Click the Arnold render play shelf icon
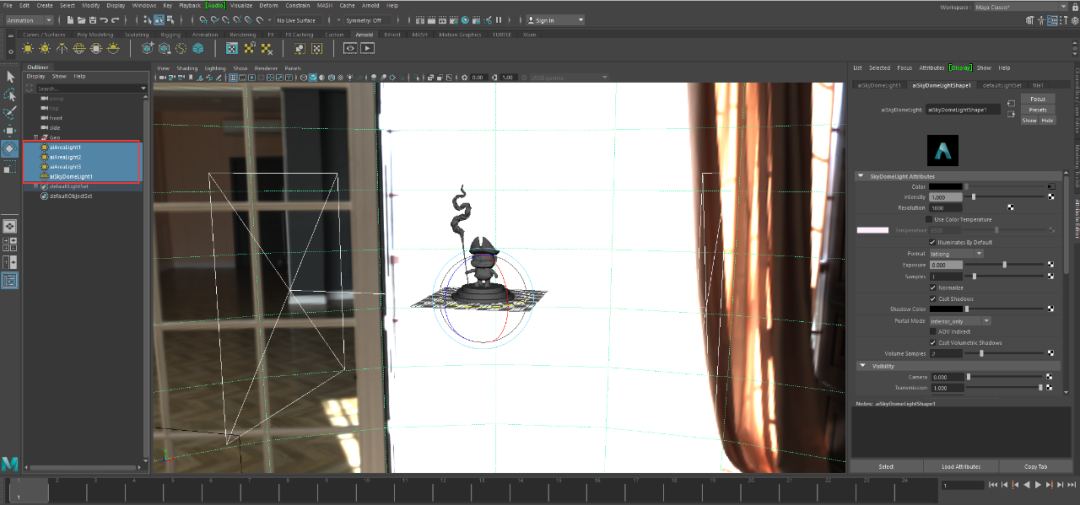 click(367, 48)
